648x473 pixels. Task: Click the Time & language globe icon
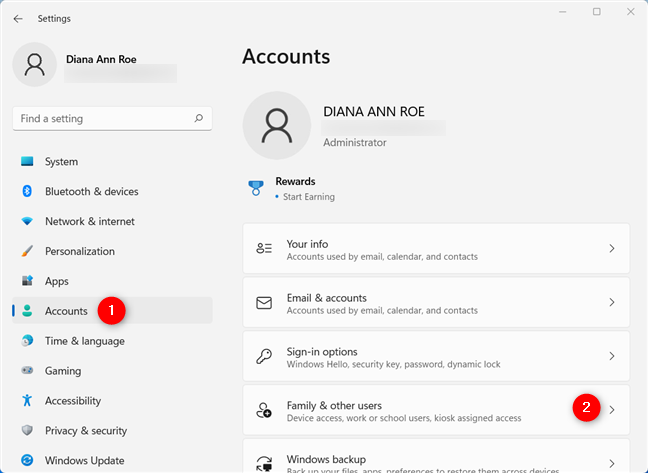(27, 341)
